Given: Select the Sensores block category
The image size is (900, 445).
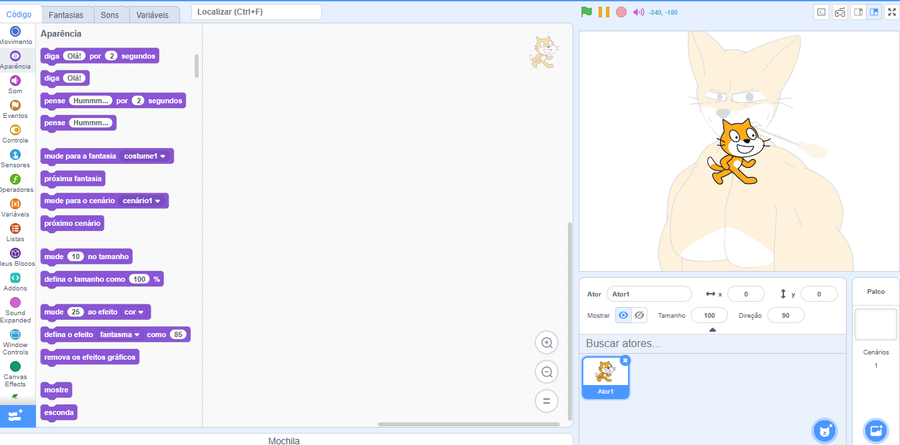Looking at the screenshot, I should coord(15,158).
